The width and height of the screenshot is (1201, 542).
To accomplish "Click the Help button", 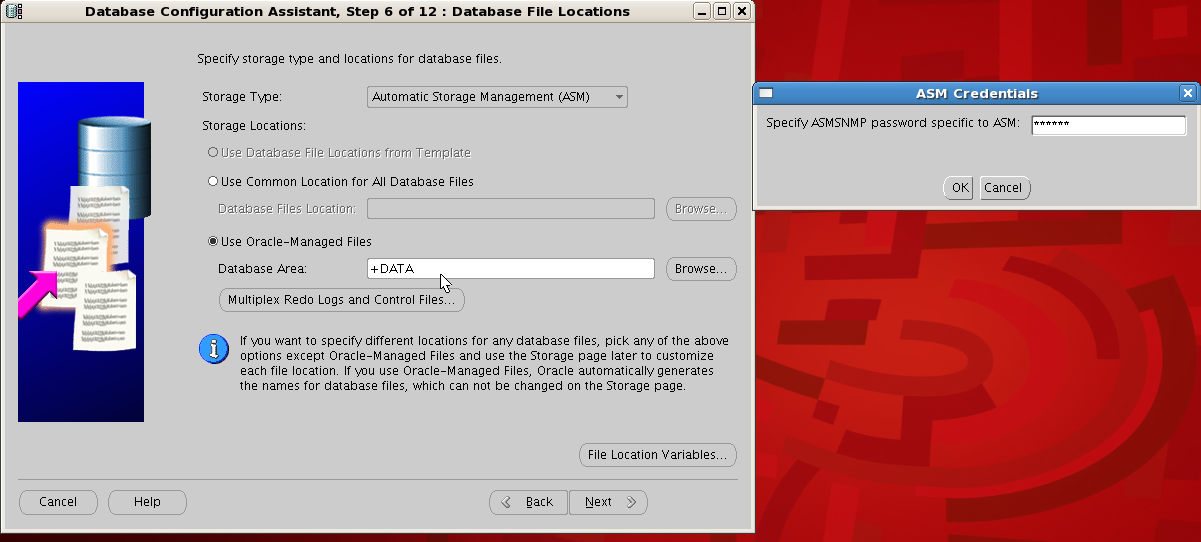I will 147,502.
